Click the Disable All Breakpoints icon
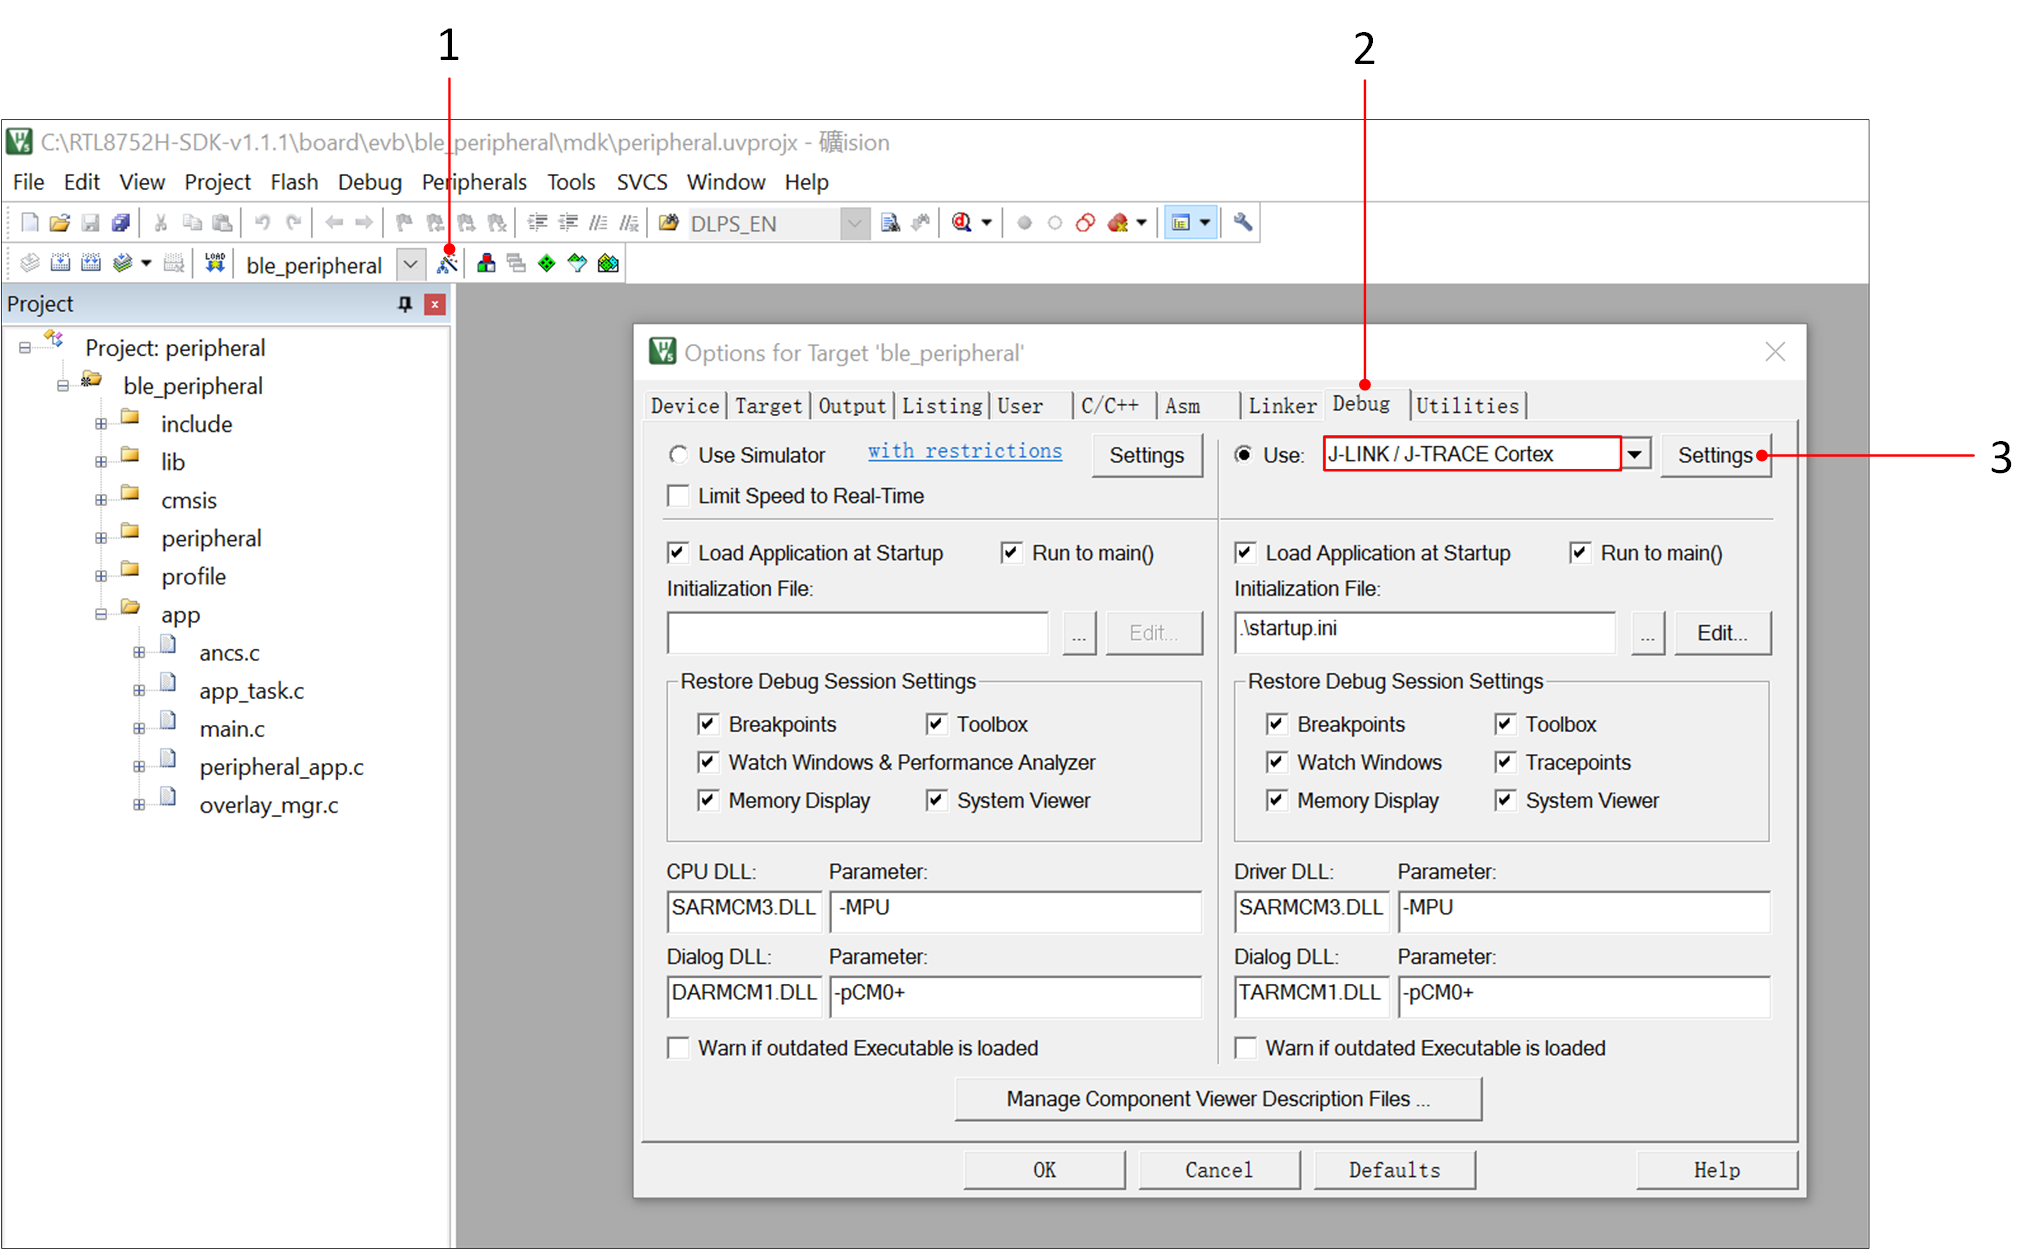This screenshot has width=2040, height=1249. (1085, 223)
